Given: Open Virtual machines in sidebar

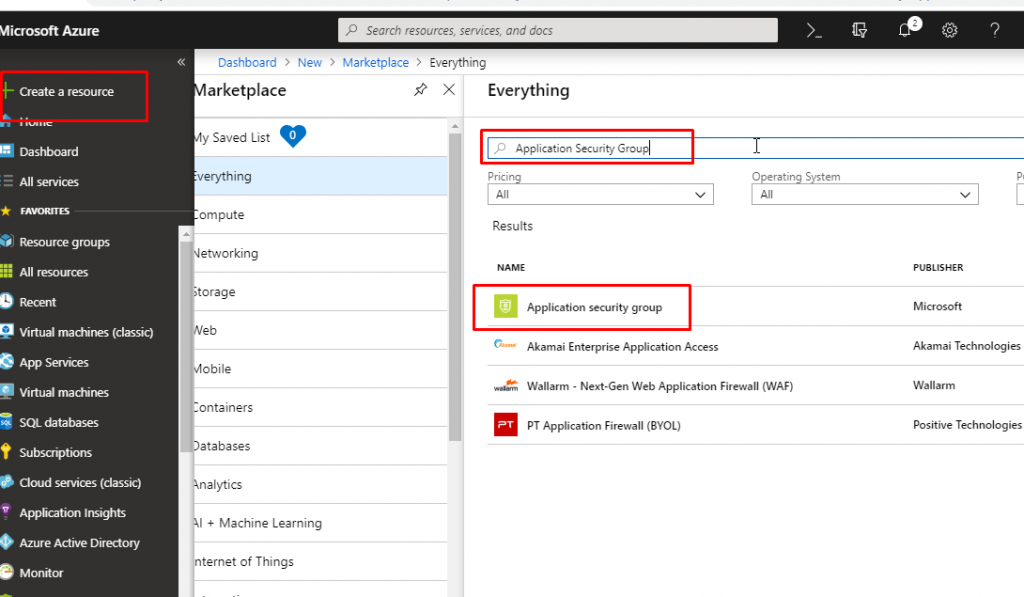Looking at the screenshot, I should click(64, 392).
